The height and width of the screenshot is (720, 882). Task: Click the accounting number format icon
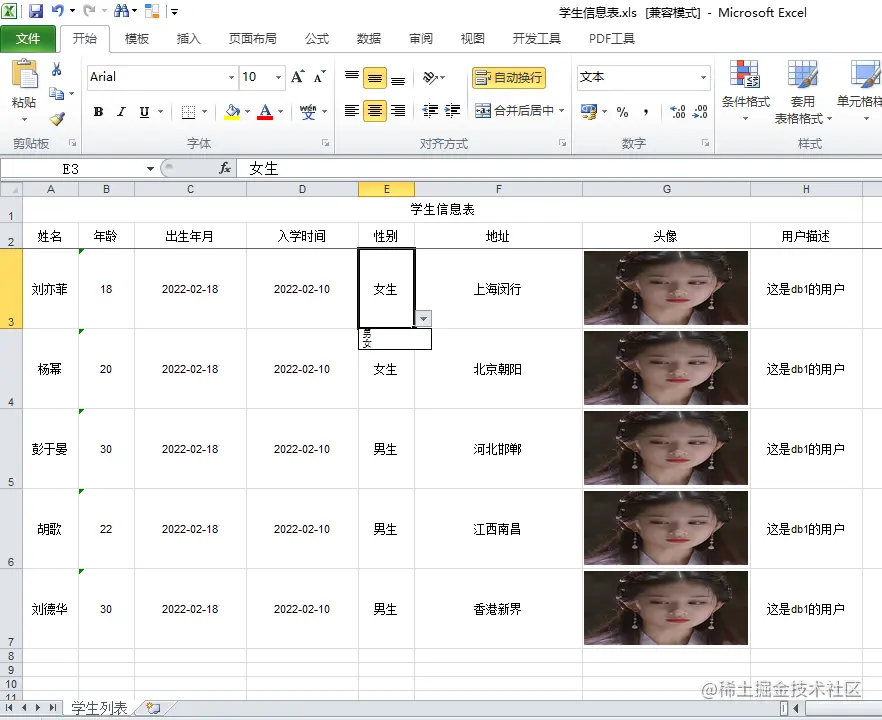589,111
